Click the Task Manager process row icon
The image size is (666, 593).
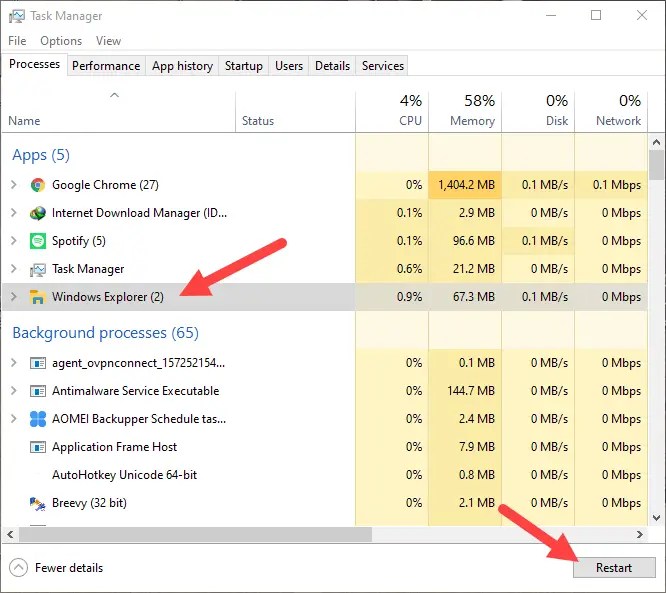pyautogui.click(x=38, y=269)
